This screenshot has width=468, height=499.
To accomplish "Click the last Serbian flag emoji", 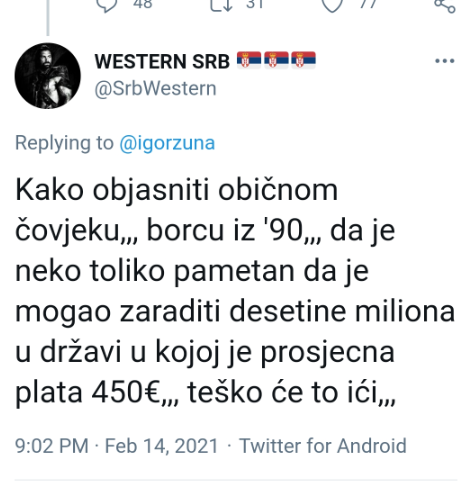I will [x=303, y=60].
